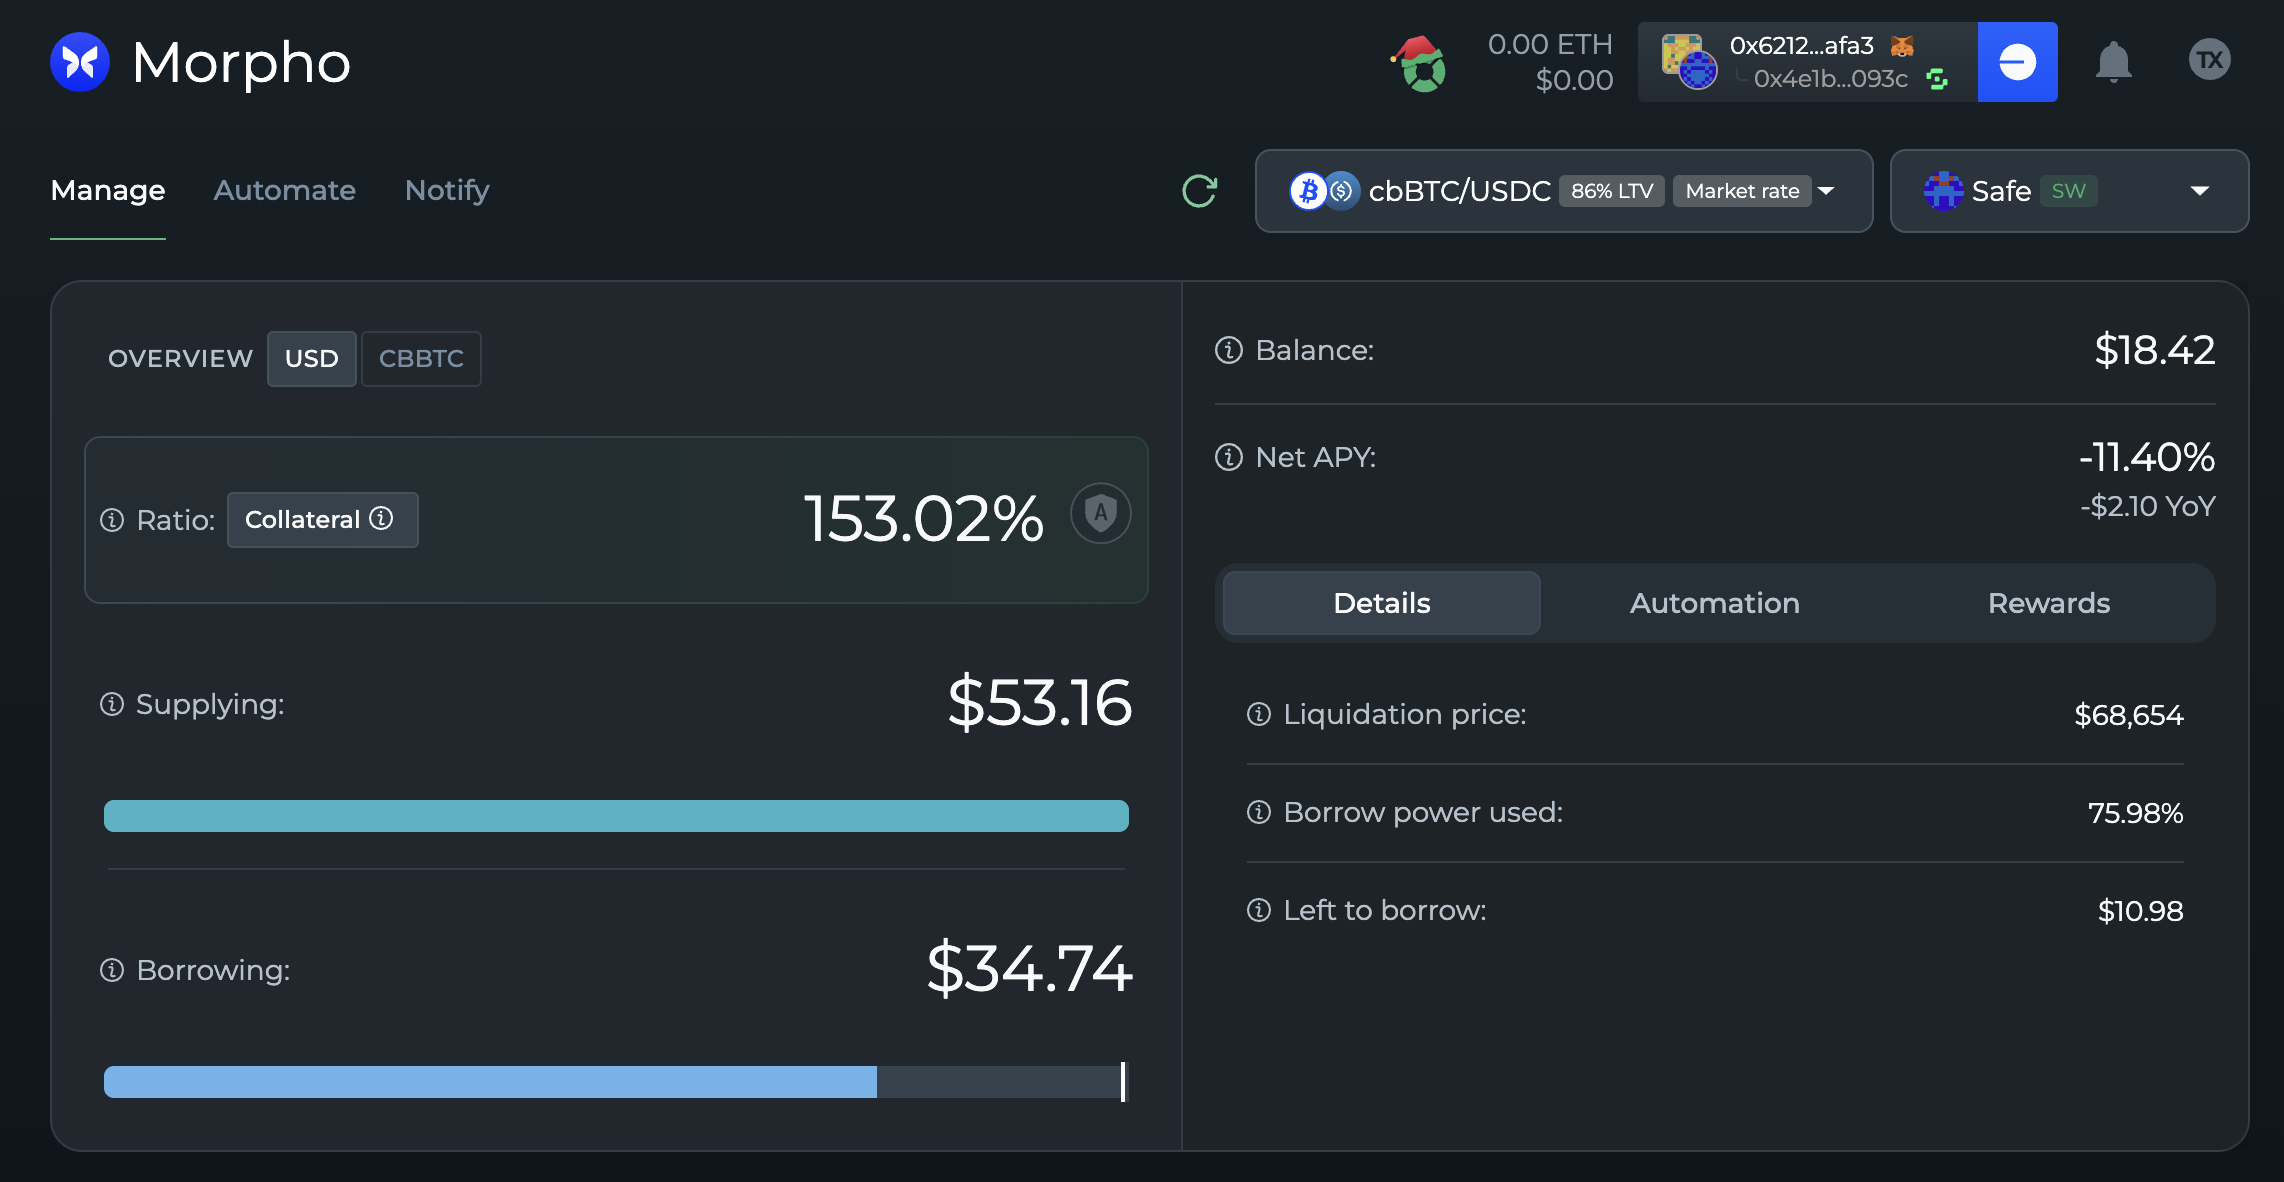
Task: Switch to the Notify tab
Action: point(447,190)
